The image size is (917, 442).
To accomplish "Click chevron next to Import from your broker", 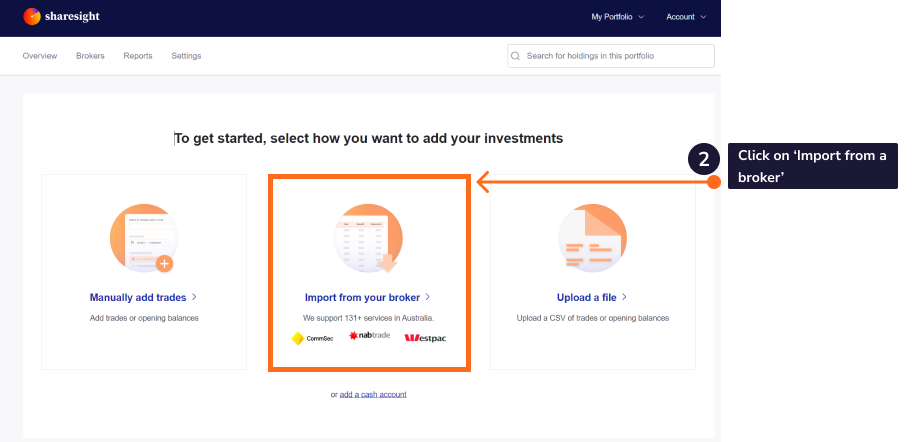I will [x=428, y=297].
